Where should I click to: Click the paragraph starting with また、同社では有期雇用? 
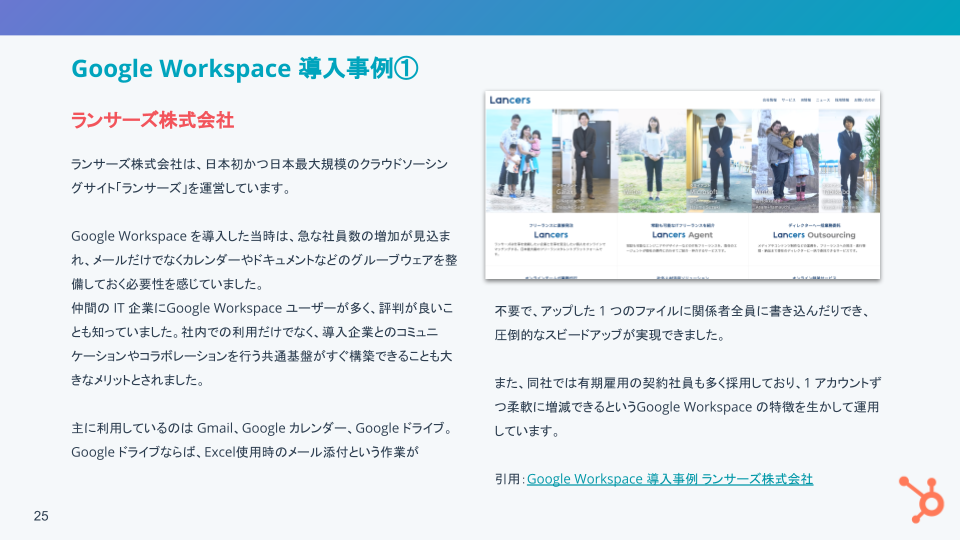pos(688,407)
